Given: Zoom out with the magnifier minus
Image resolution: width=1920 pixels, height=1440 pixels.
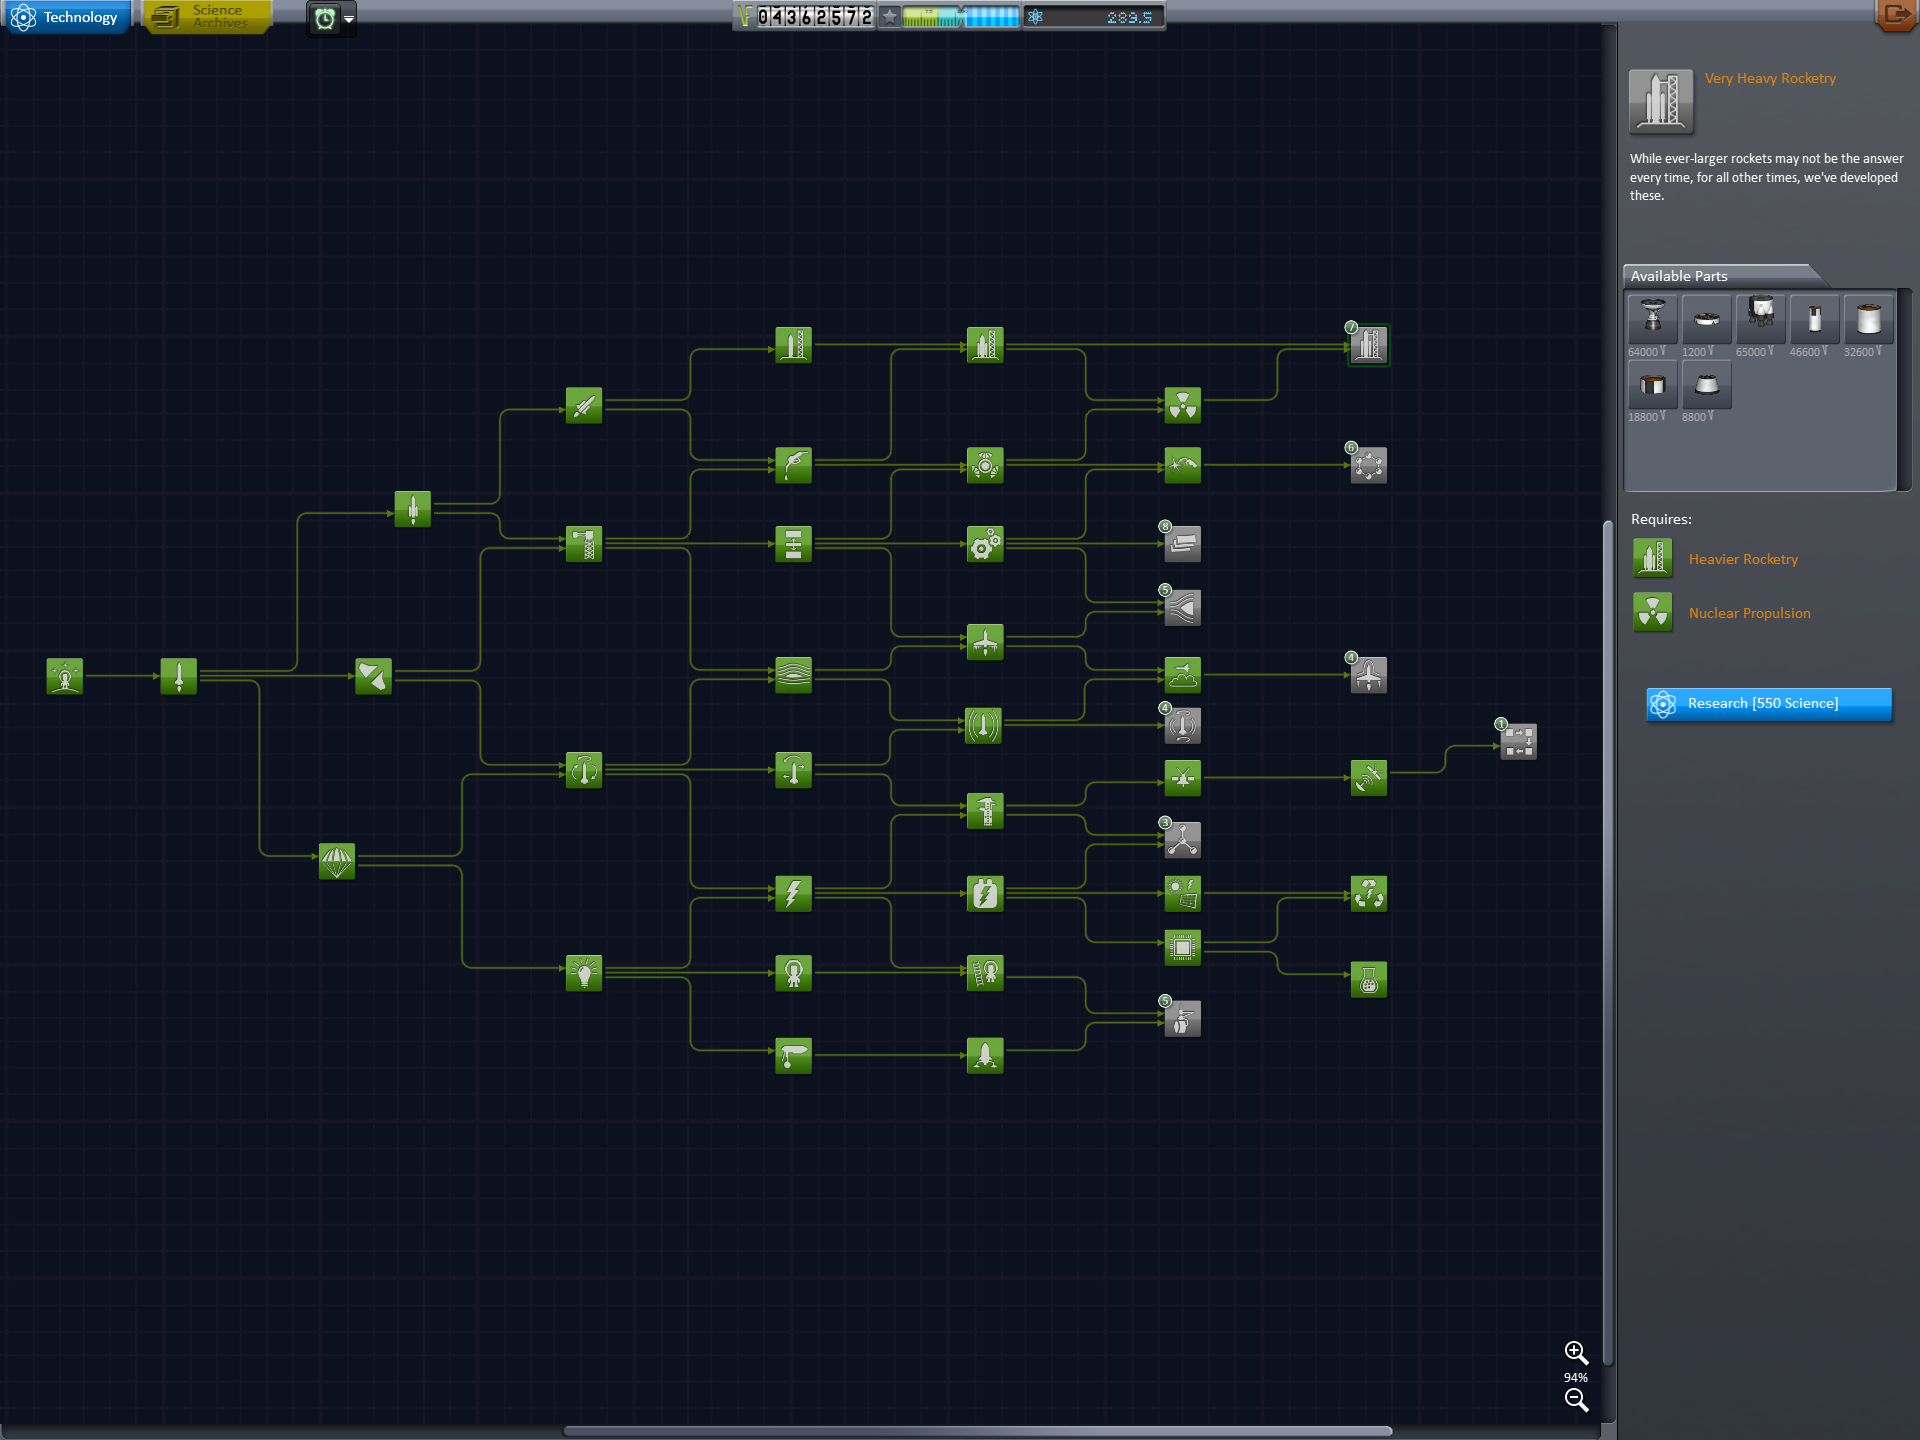Looking at the screenshot, I should [x=1576, y=1400].
